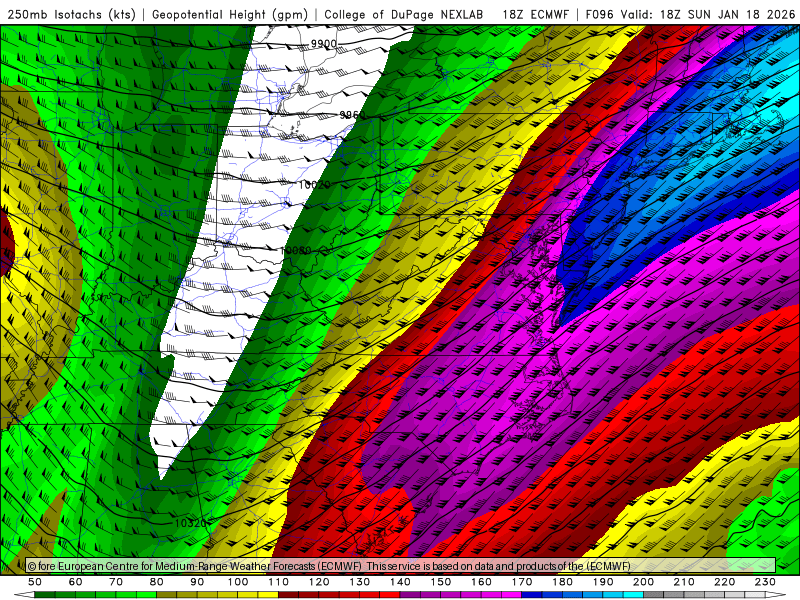Click the 80 value on the color scale

click(157, 582)
